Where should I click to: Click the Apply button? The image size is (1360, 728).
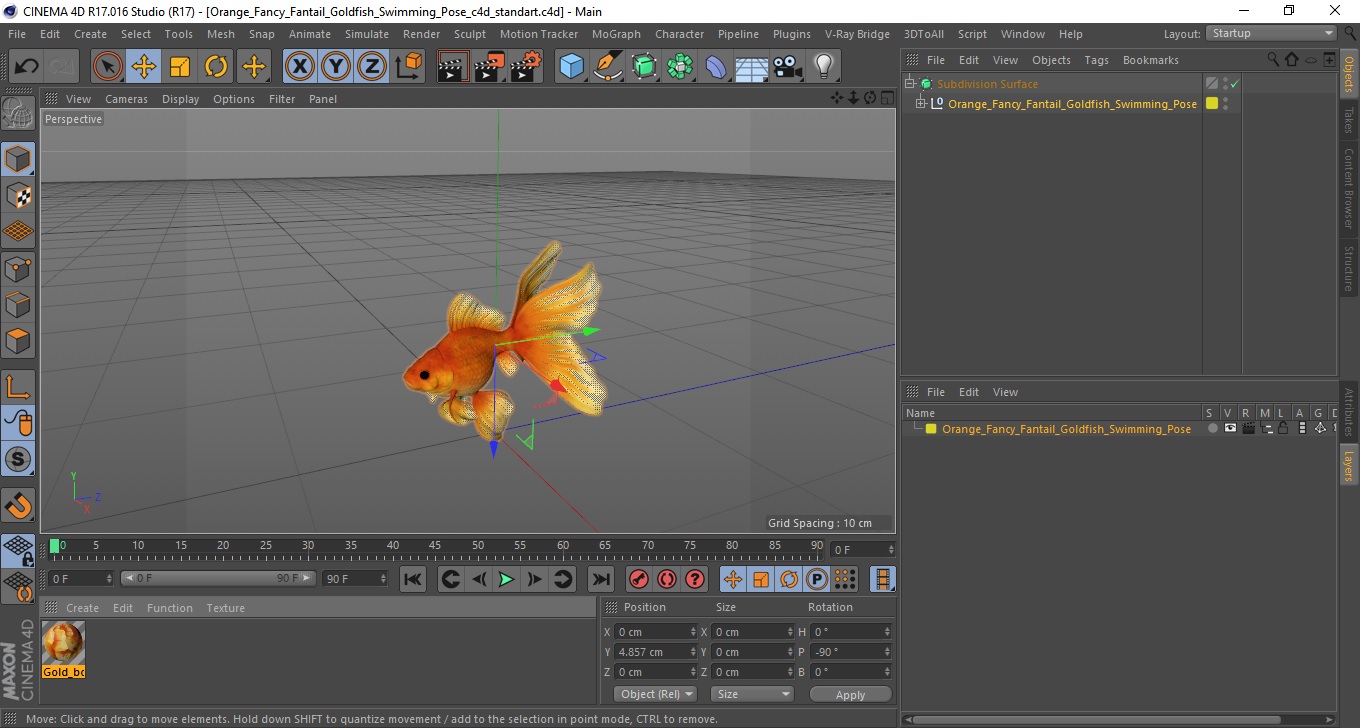pos(850,694)
